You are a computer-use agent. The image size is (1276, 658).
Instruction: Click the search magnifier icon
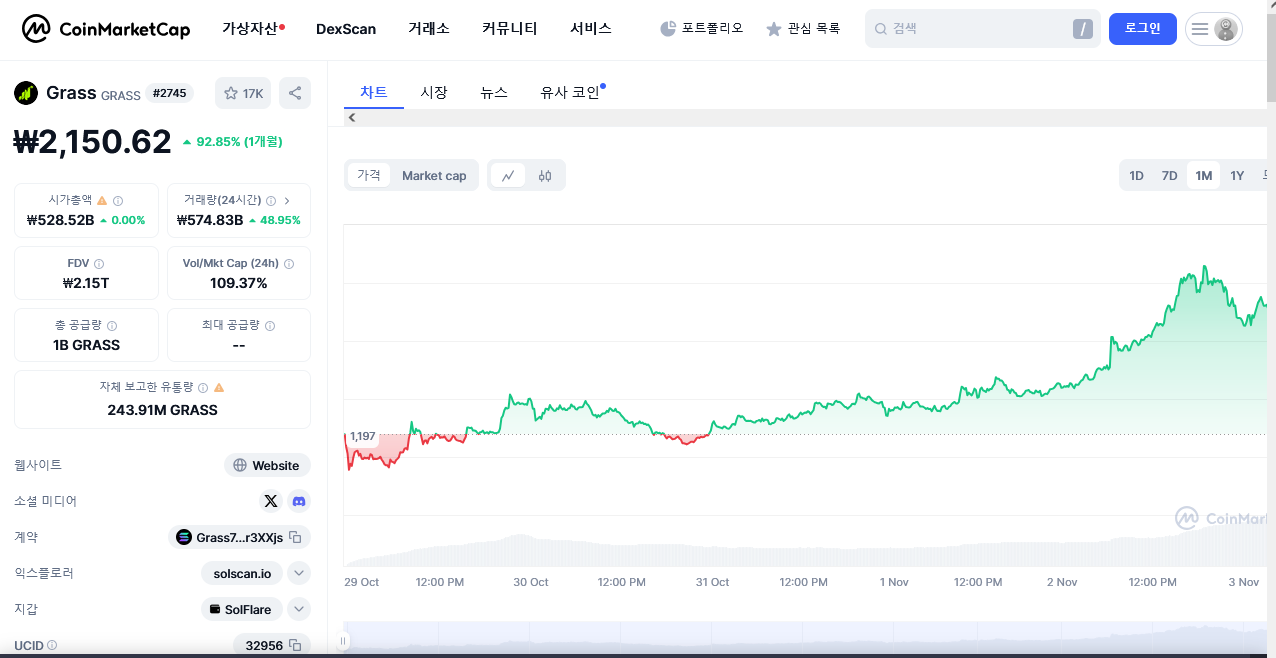880,29
